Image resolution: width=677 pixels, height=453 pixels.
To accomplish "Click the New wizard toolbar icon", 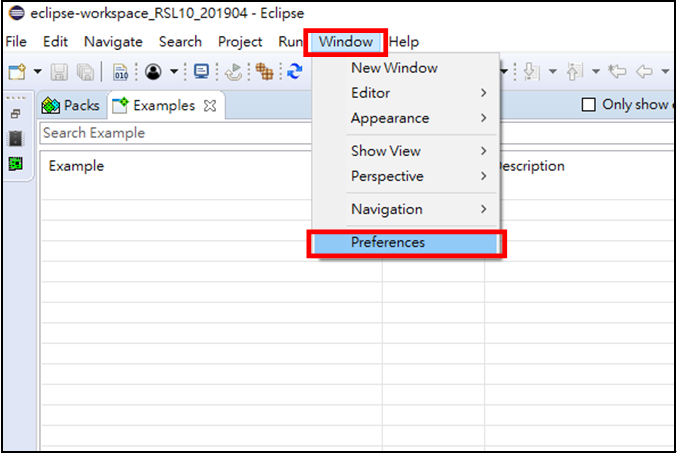I will (16, 71).
